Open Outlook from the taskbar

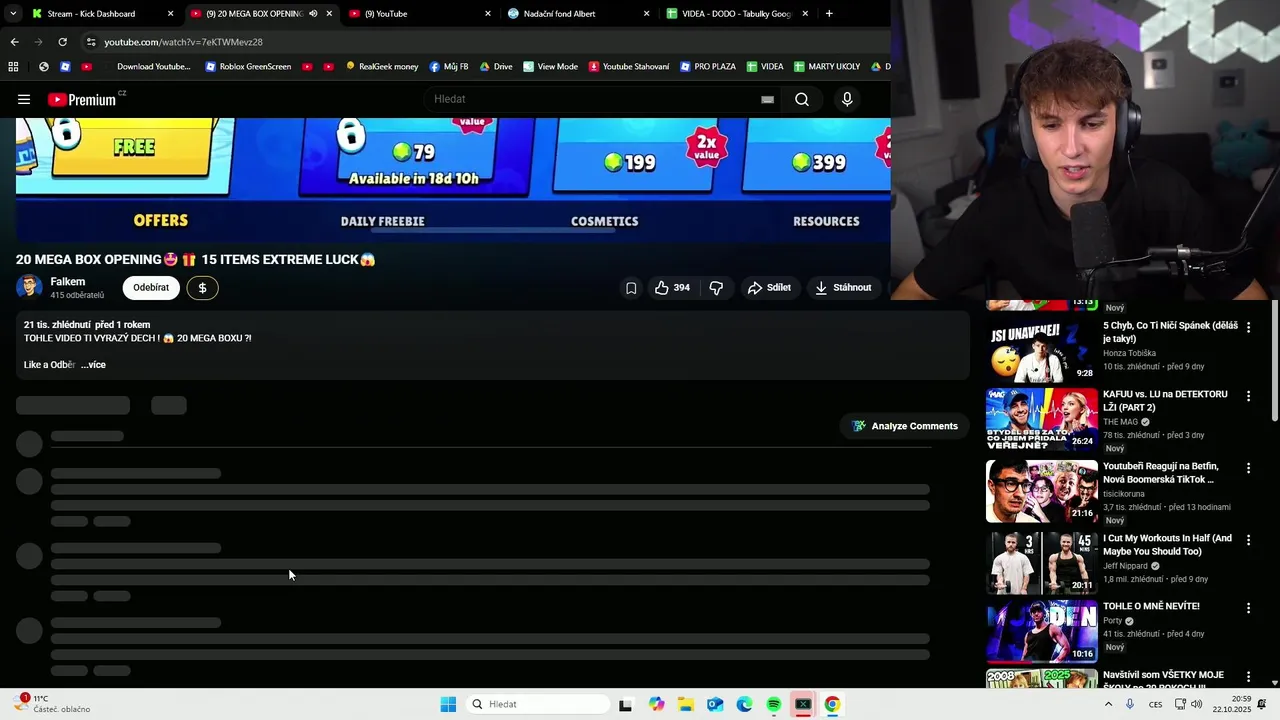pos(715,704)
